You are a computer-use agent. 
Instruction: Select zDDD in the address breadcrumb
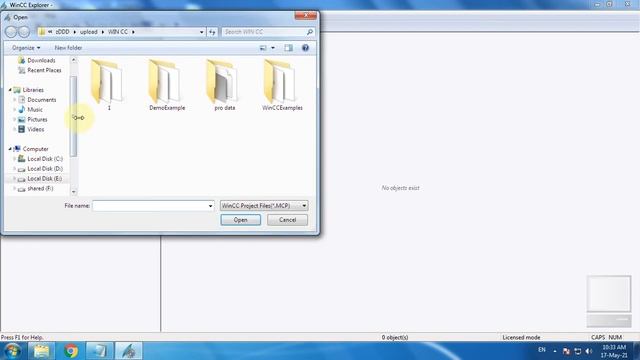point(62,32)
